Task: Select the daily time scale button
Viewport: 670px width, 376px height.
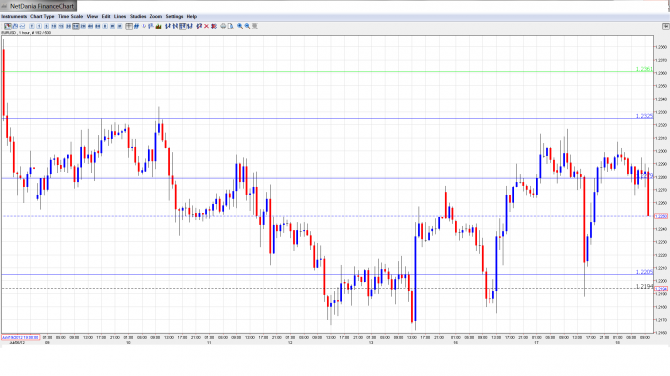Action: coord(105,26)
